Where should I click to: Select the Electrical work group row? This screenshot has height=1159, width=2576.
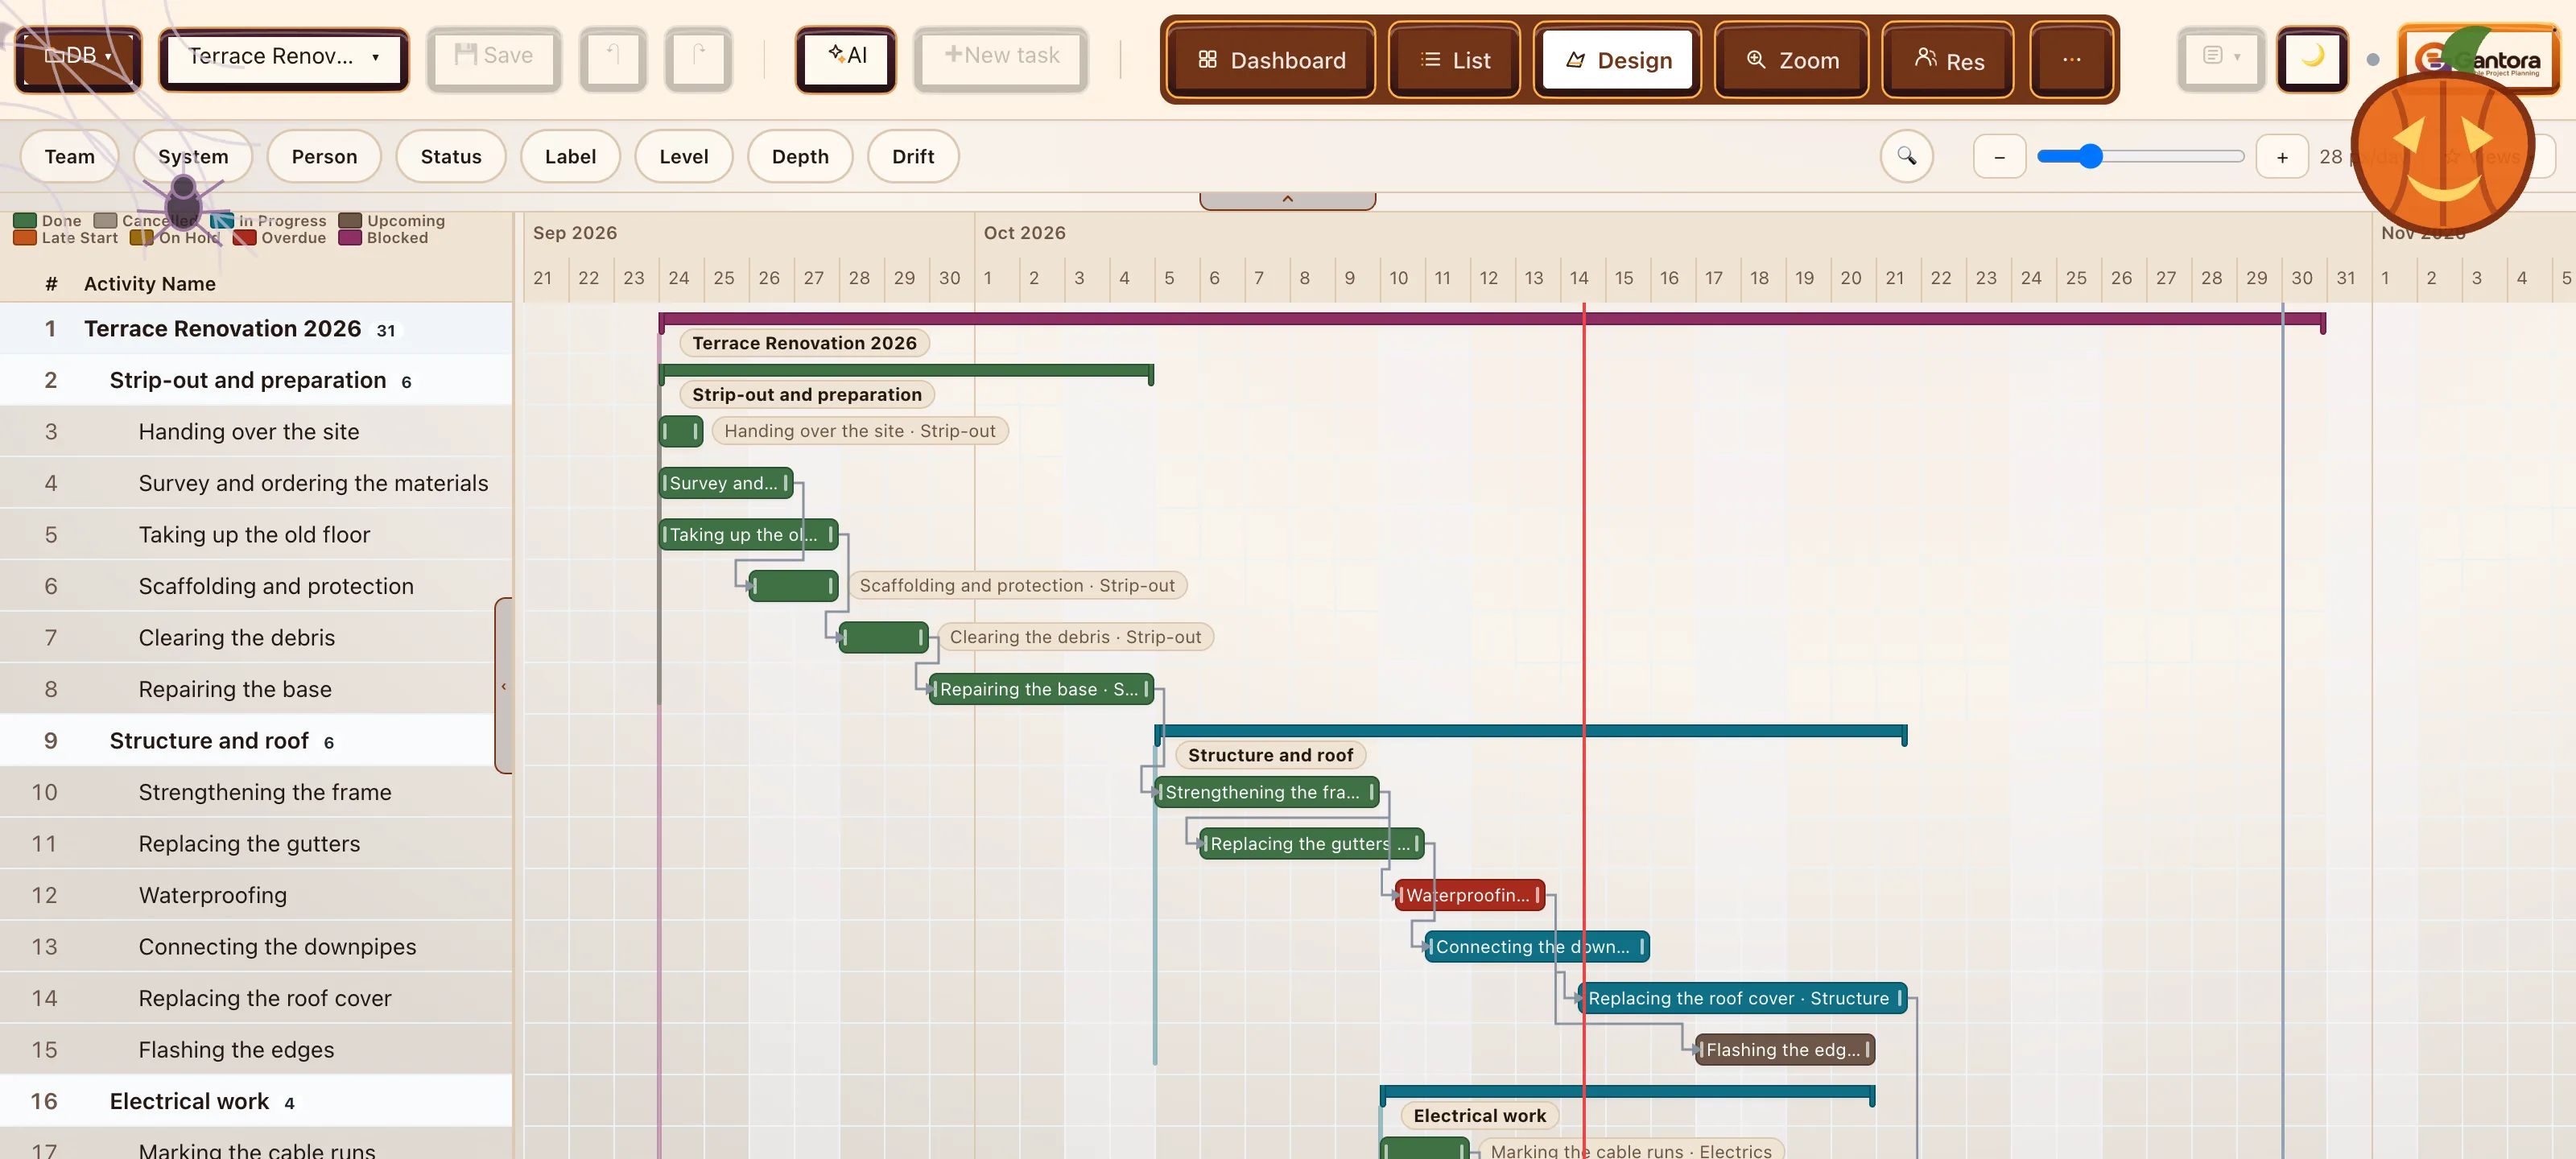(x=256, y=1101)
